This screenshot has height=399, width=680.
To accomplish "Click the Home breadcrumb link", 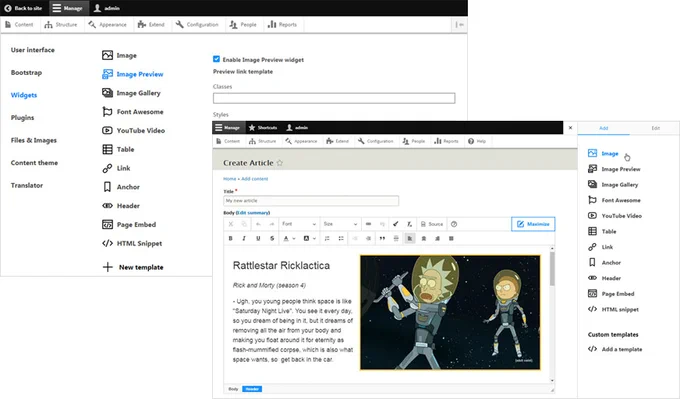I will 229,179.
